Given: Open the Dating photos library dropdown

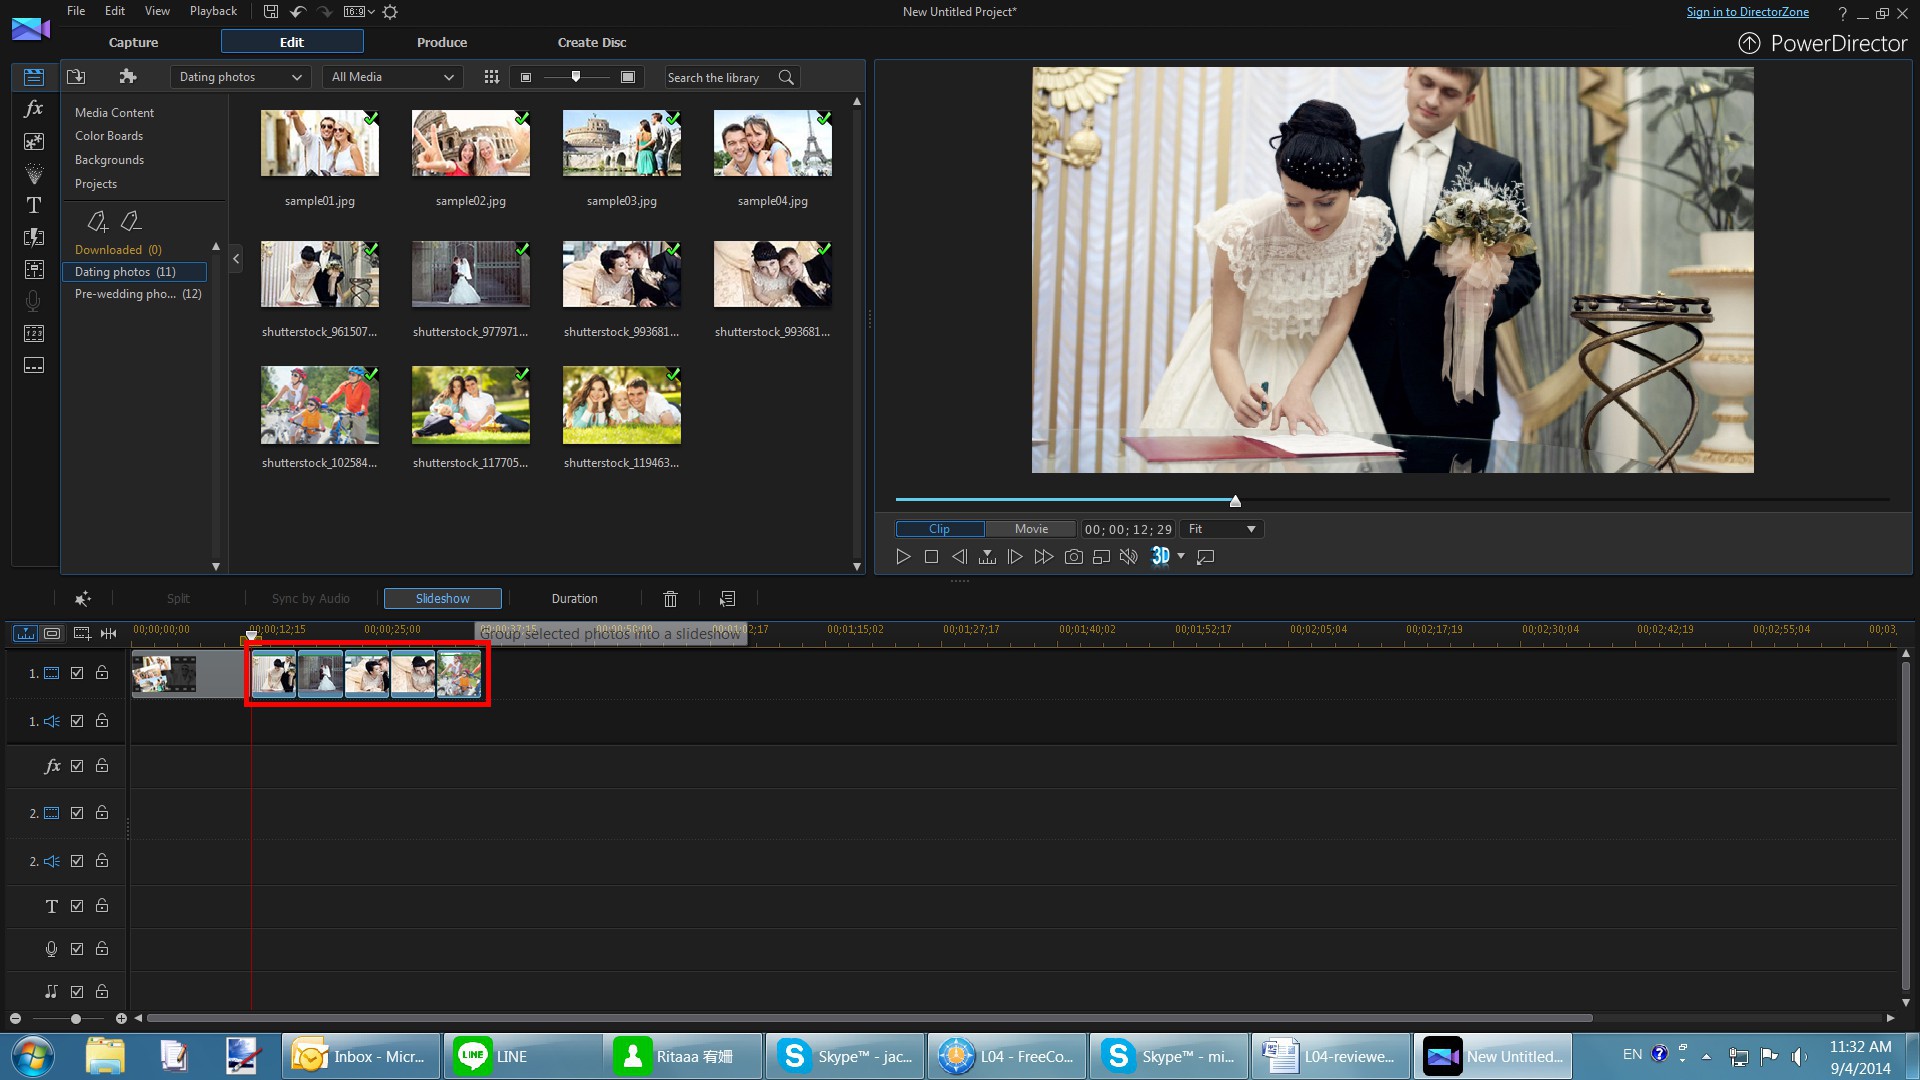Looking at the screenshot, I should [240, 77].
